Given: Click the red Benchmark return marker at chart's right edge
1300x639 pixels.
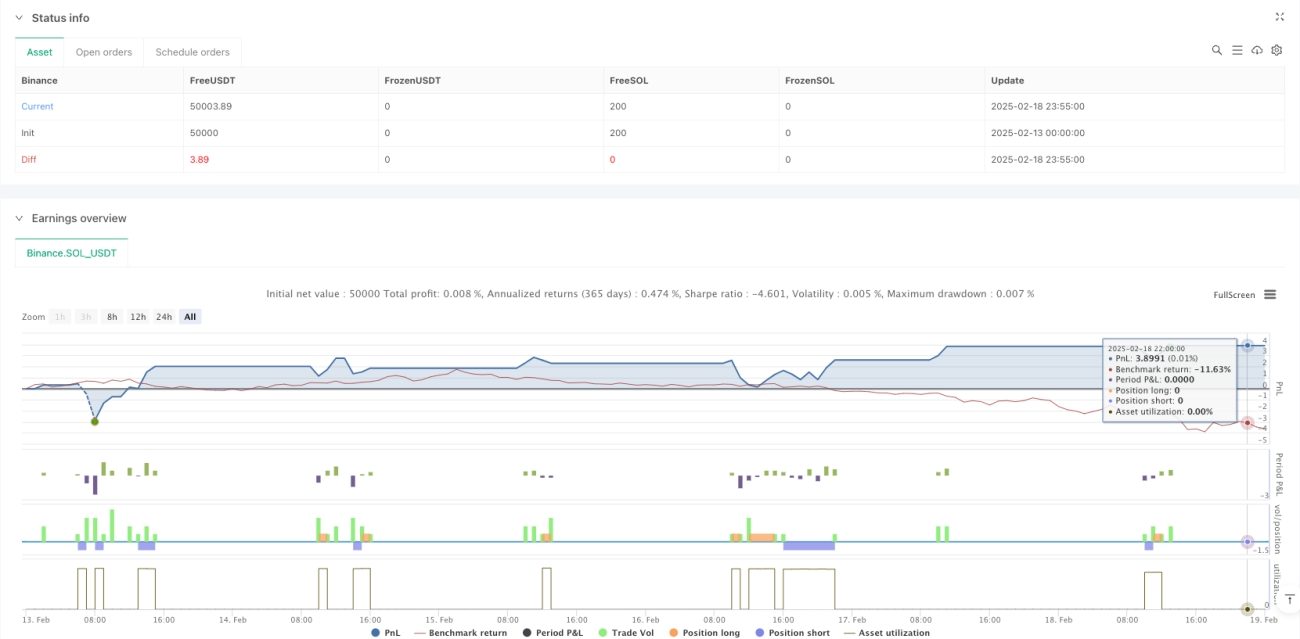Looking at the screenshot, I should [x=1248, y=423].
